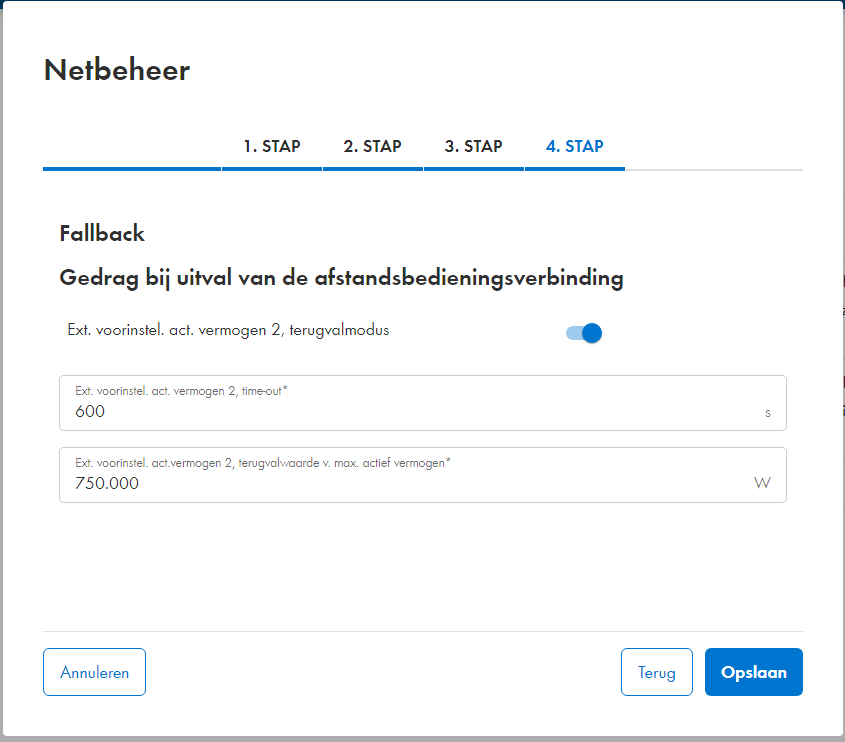Click the Fallback section heading

pyautogui.click(x=102, y=234)
